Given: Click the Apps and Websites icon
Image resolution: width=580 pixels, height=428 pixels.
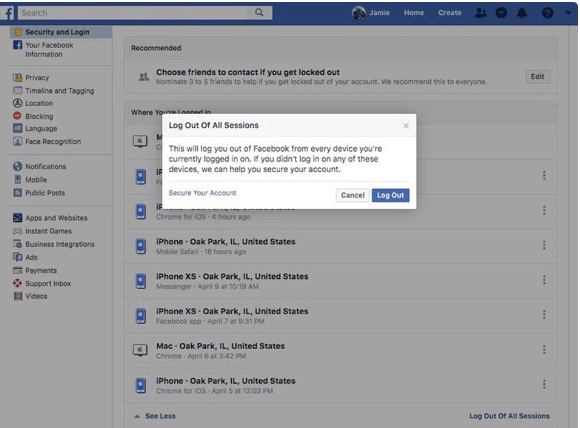Looking at the screenshot, I should coord(17,218).
